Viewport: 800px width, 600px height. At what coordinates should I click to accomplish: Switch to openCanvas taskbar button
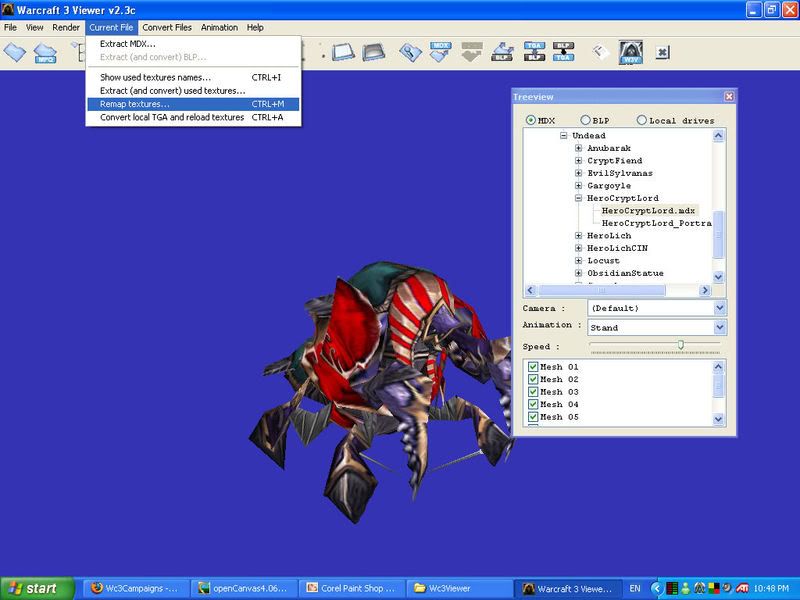243,588
